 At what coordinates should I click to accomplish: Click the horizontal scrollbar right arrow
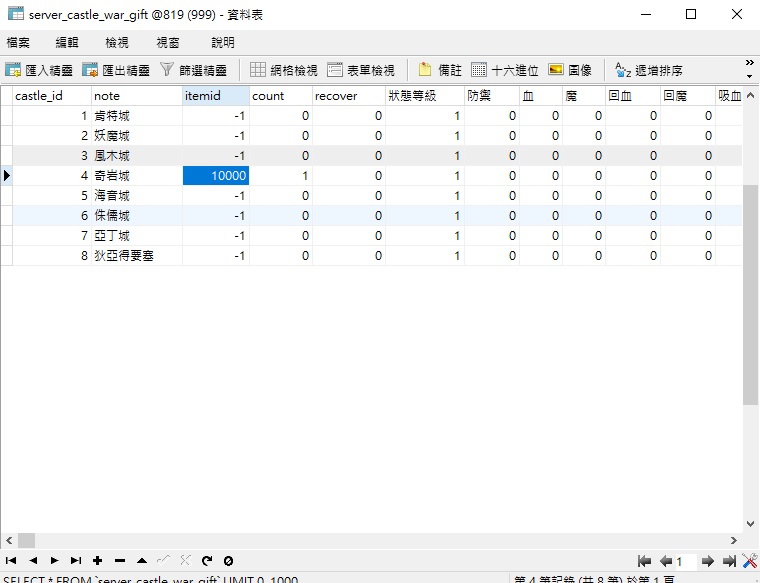click(733, 540)
